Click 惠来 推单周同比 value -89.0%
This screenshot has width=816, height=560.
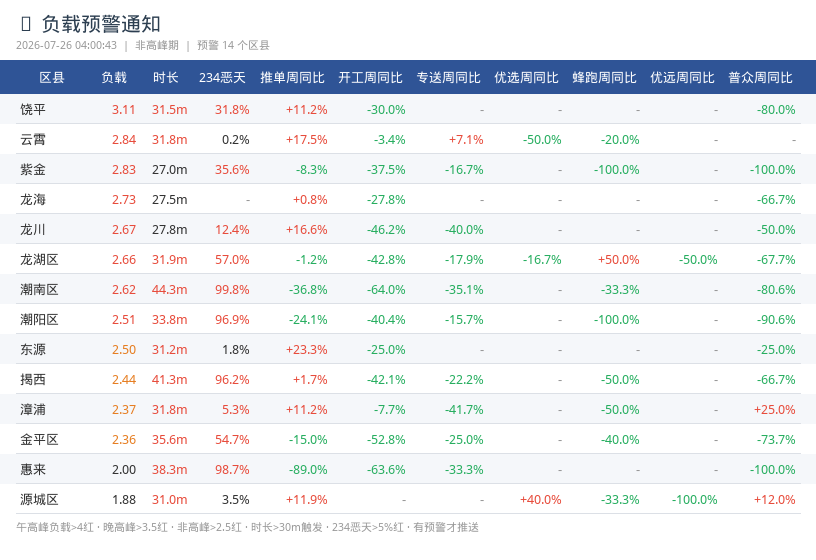click(309, 470)
